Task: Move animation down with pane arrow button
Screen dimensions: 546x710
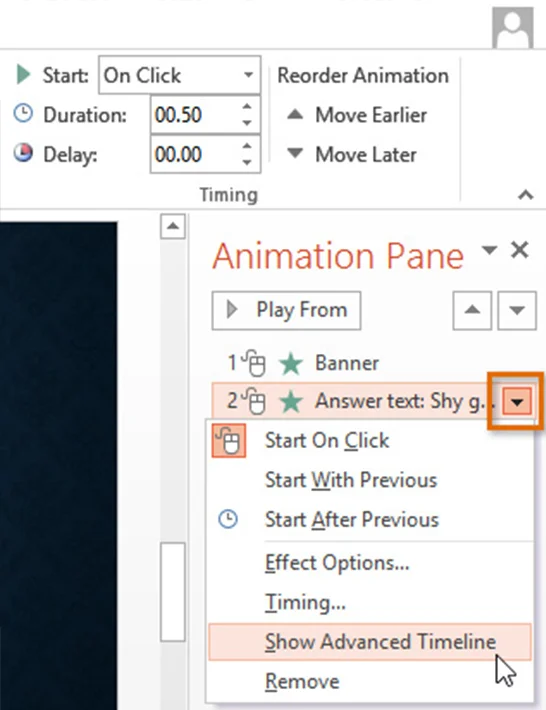Action: (517, 310)
